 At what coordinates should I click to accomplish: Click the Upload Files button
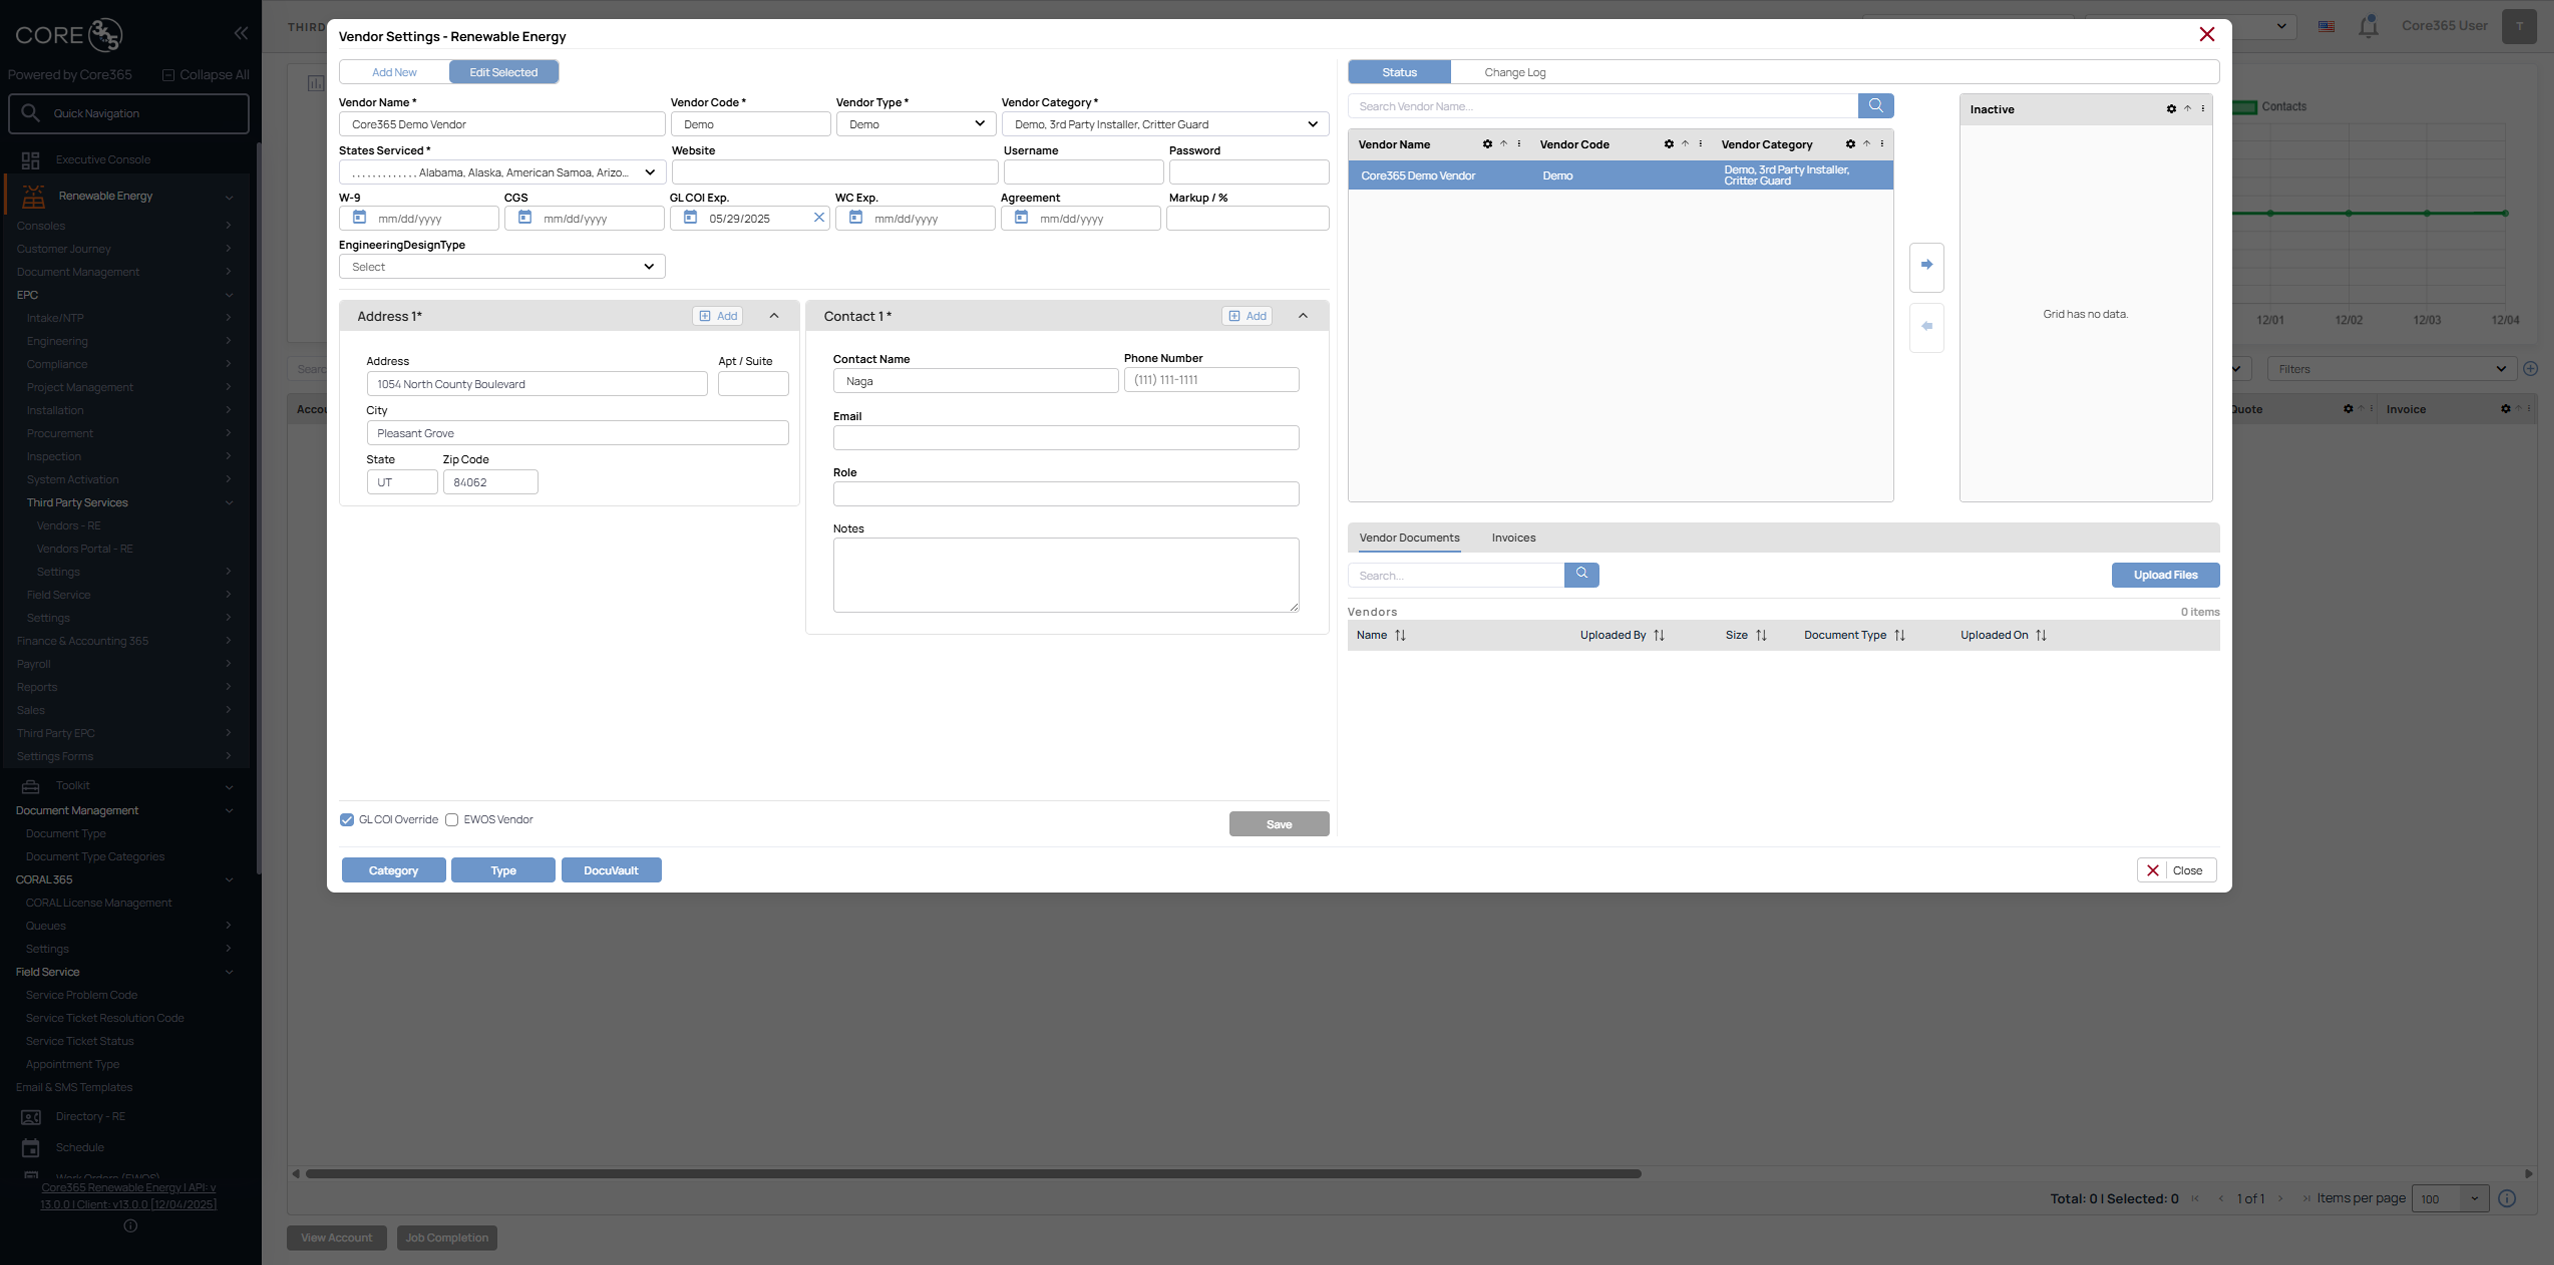click(x=2165, y=575)
